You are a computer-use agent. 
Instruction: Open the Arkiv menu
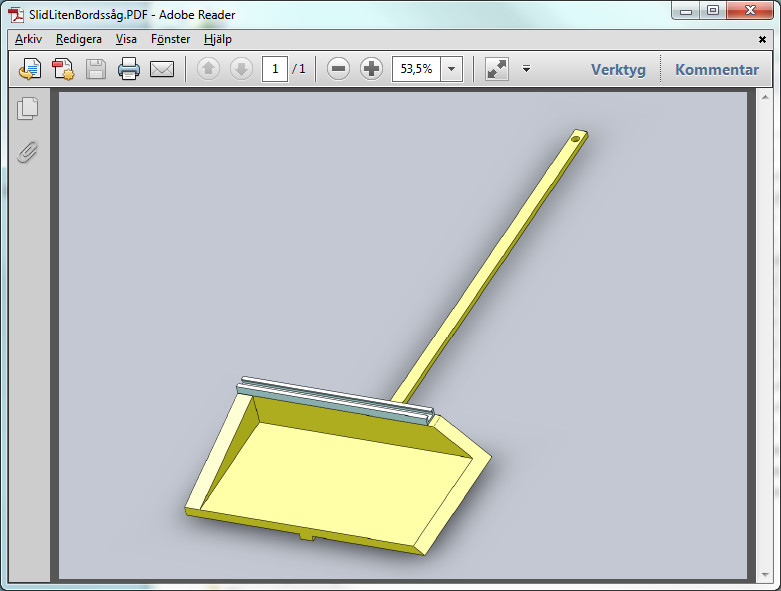[28, 39]
